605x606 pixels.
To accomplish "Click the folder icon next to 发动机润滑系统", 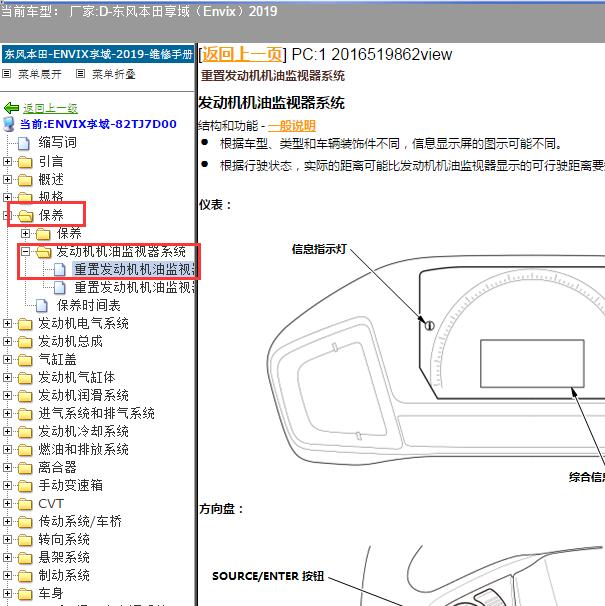I will click(25, 396).
